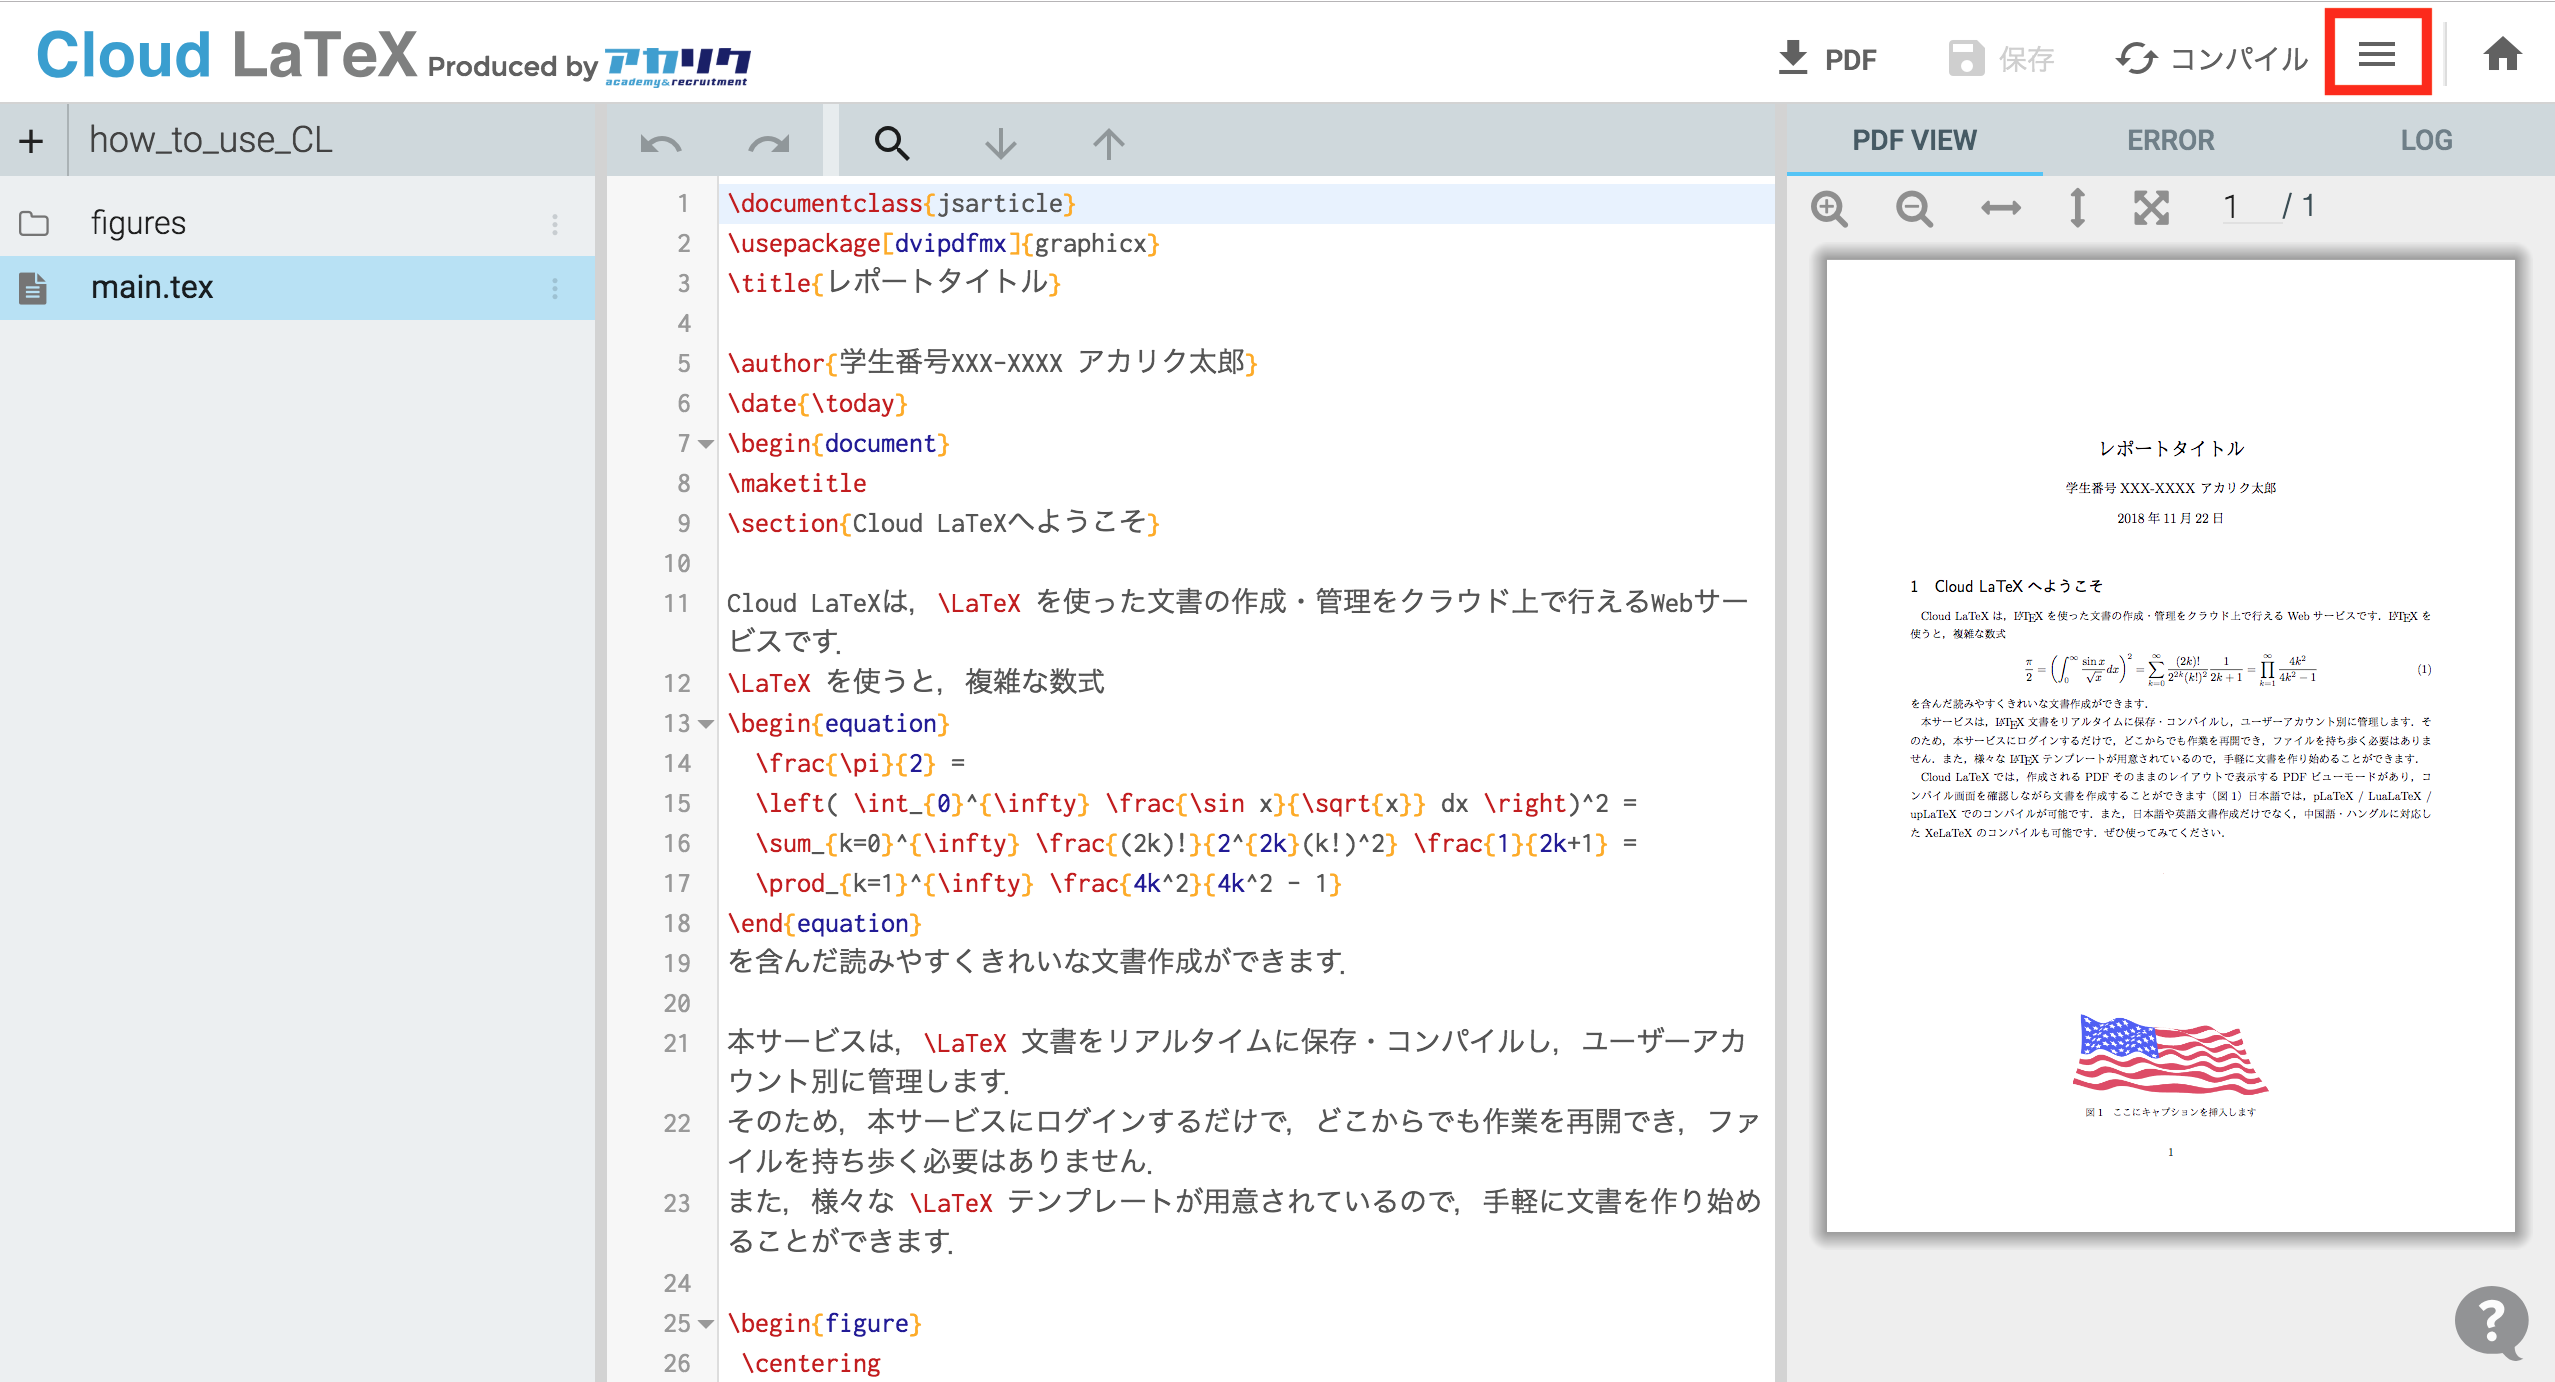Open options menu for figures folder
This screenshot has width=2555, height=1382.
click(555, 224)
